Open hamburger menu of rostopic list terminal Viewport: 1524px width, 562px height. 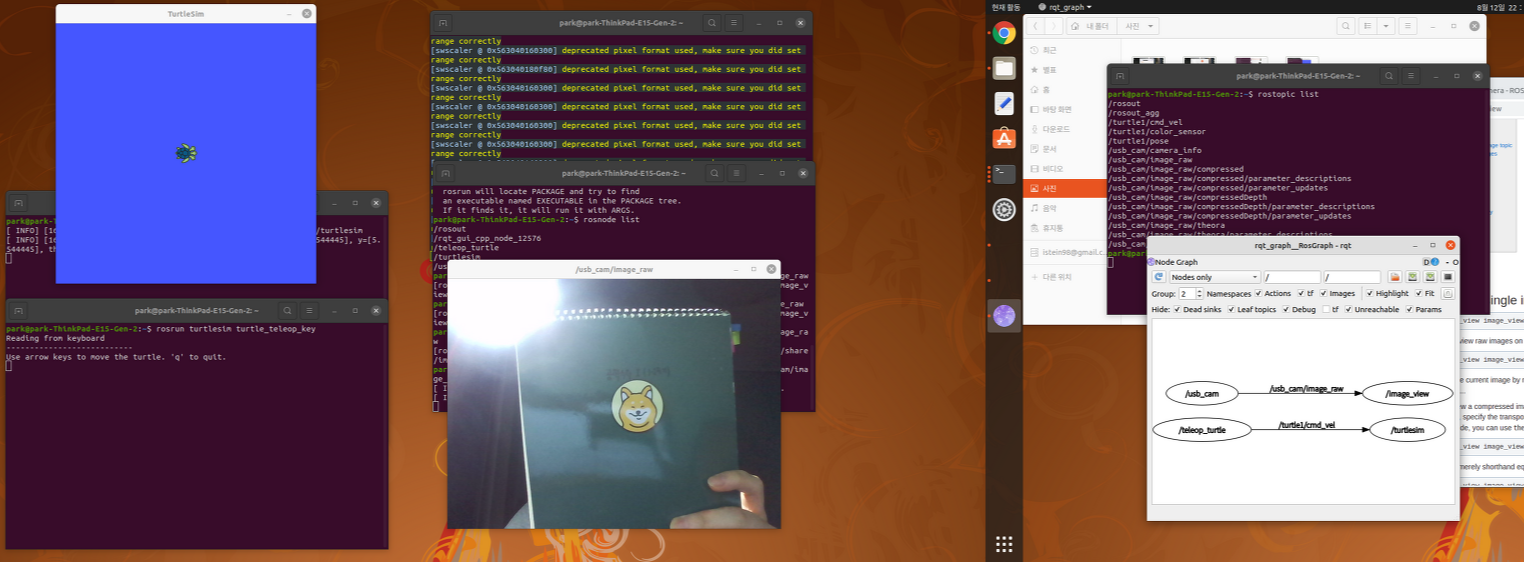click(1413, 75)
